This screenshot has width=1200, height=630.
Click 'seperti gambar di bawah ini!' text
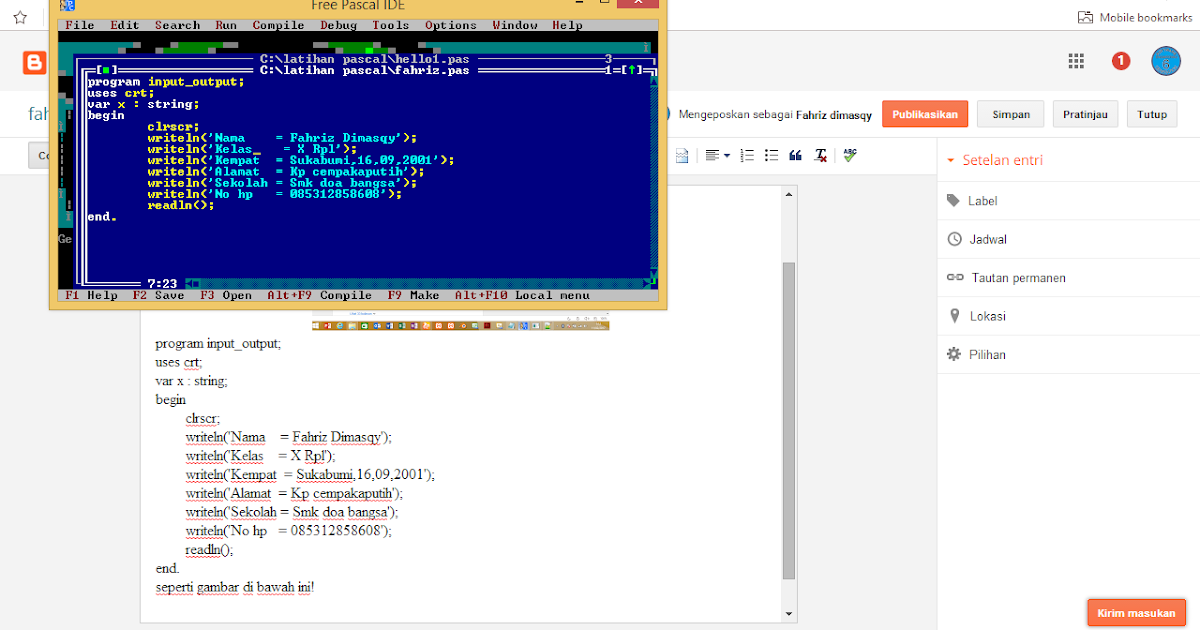pos(235,586)
